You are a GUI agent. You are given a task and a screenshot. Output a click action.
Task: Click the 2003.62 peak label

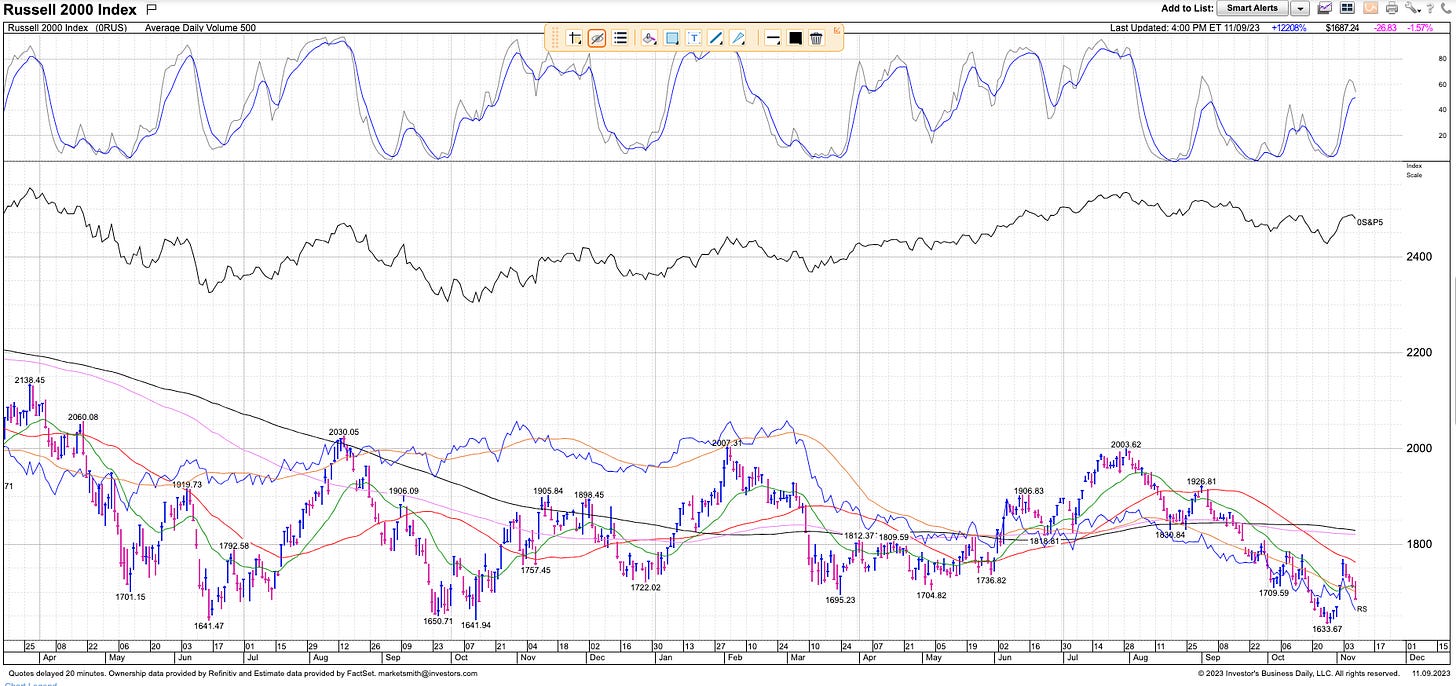point(1126,445)
